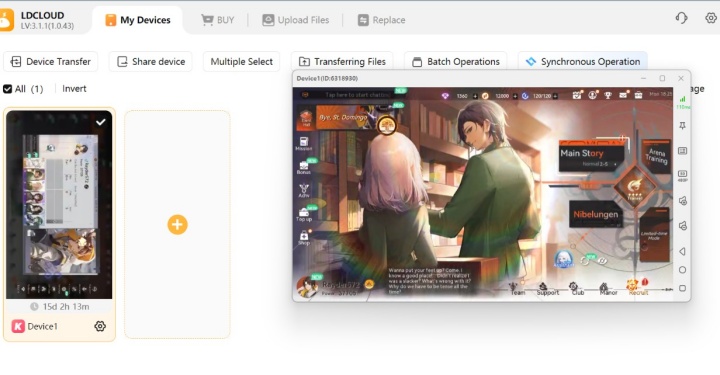The height and width of the screenshot is (375, 720).
Task: Deselect the Device1 card checkmark
Action: click(101, 122)
